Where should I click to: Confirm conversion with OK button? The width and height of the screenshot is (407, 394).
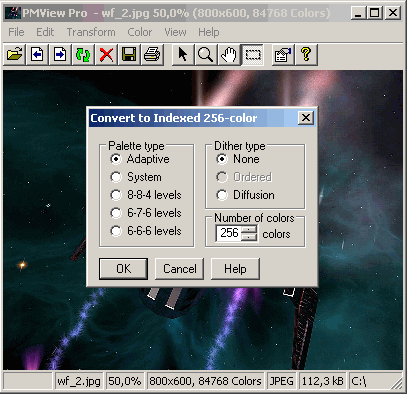pyautogui.click(x=123, y=269)
